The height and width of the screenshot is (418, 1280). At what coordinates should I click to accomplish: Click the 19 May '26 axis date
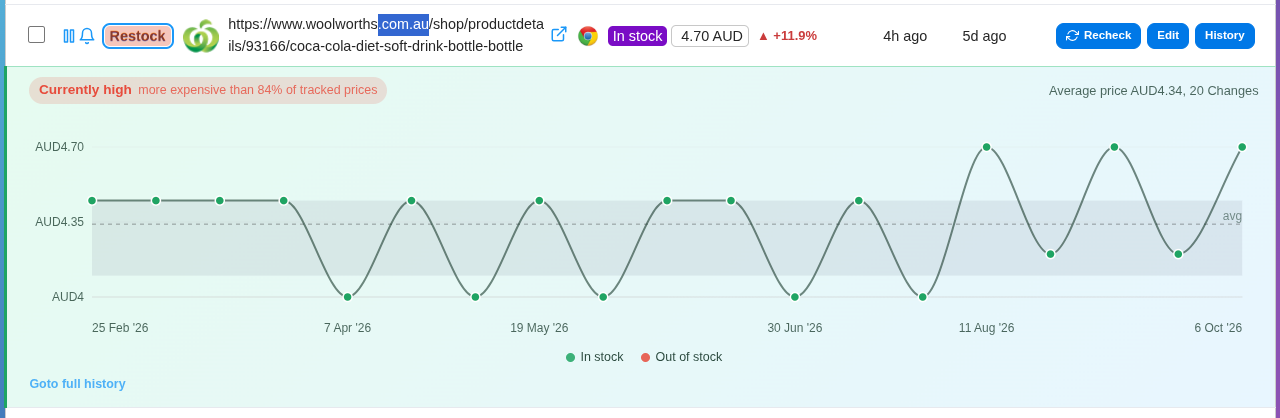[539, 328]
